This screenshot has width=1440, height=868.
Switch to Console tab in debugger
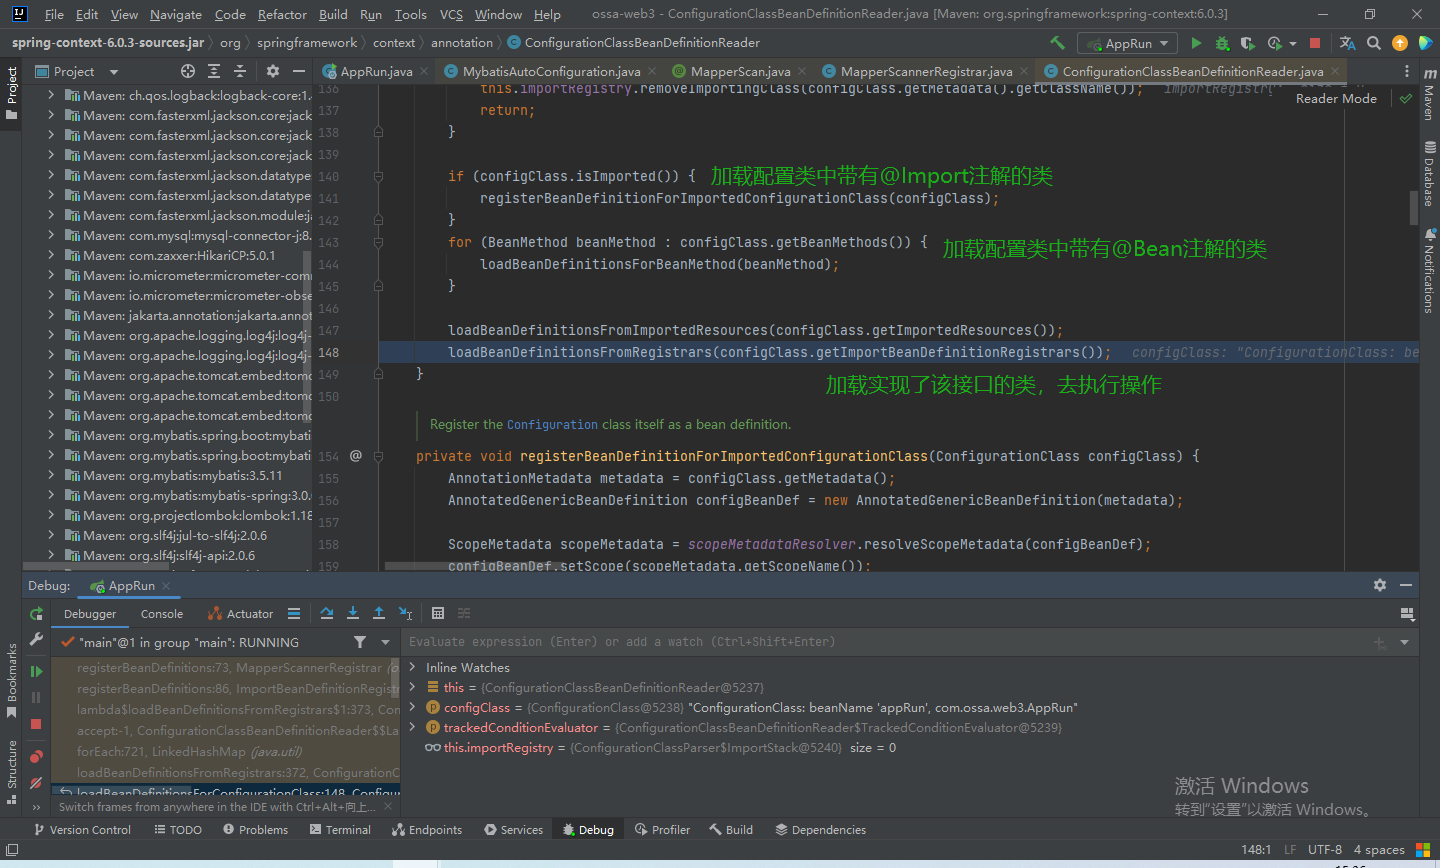(162, 614)
